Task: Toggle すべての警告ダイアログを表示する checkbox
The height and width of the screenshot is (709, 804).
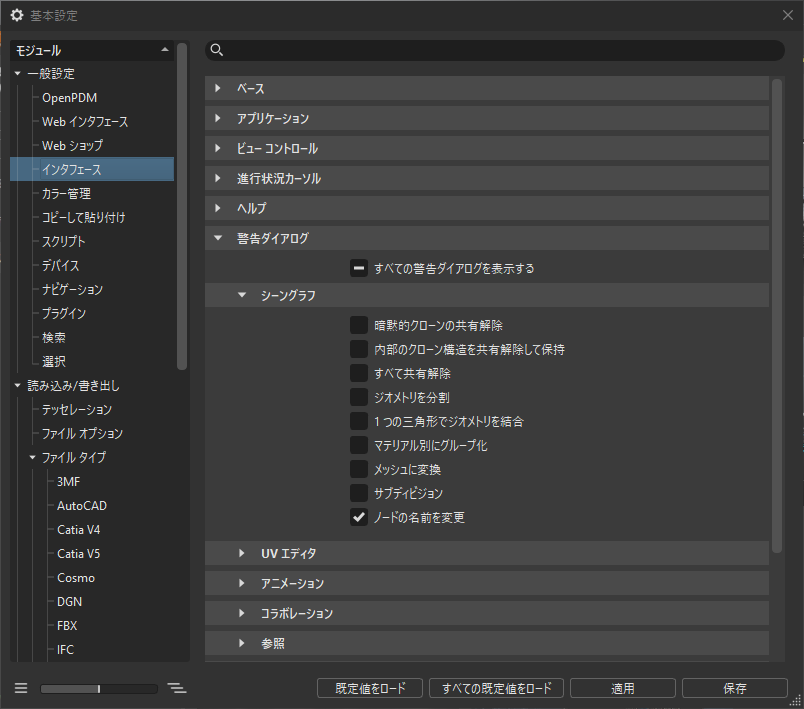Action: coord(358,269)
